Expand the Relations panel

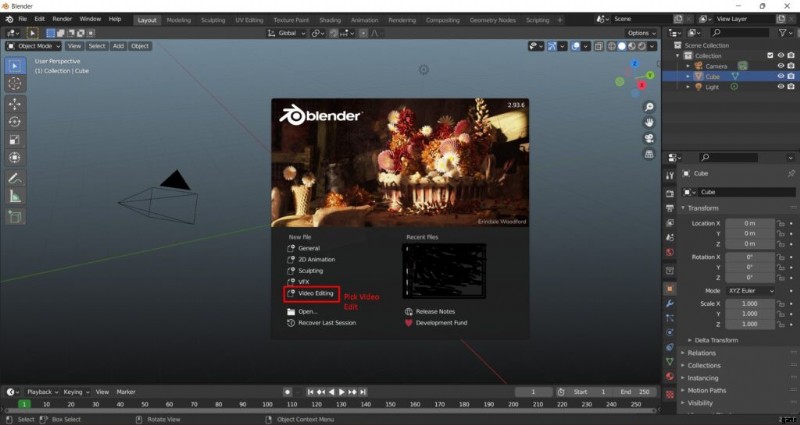[x=701, y=353]
